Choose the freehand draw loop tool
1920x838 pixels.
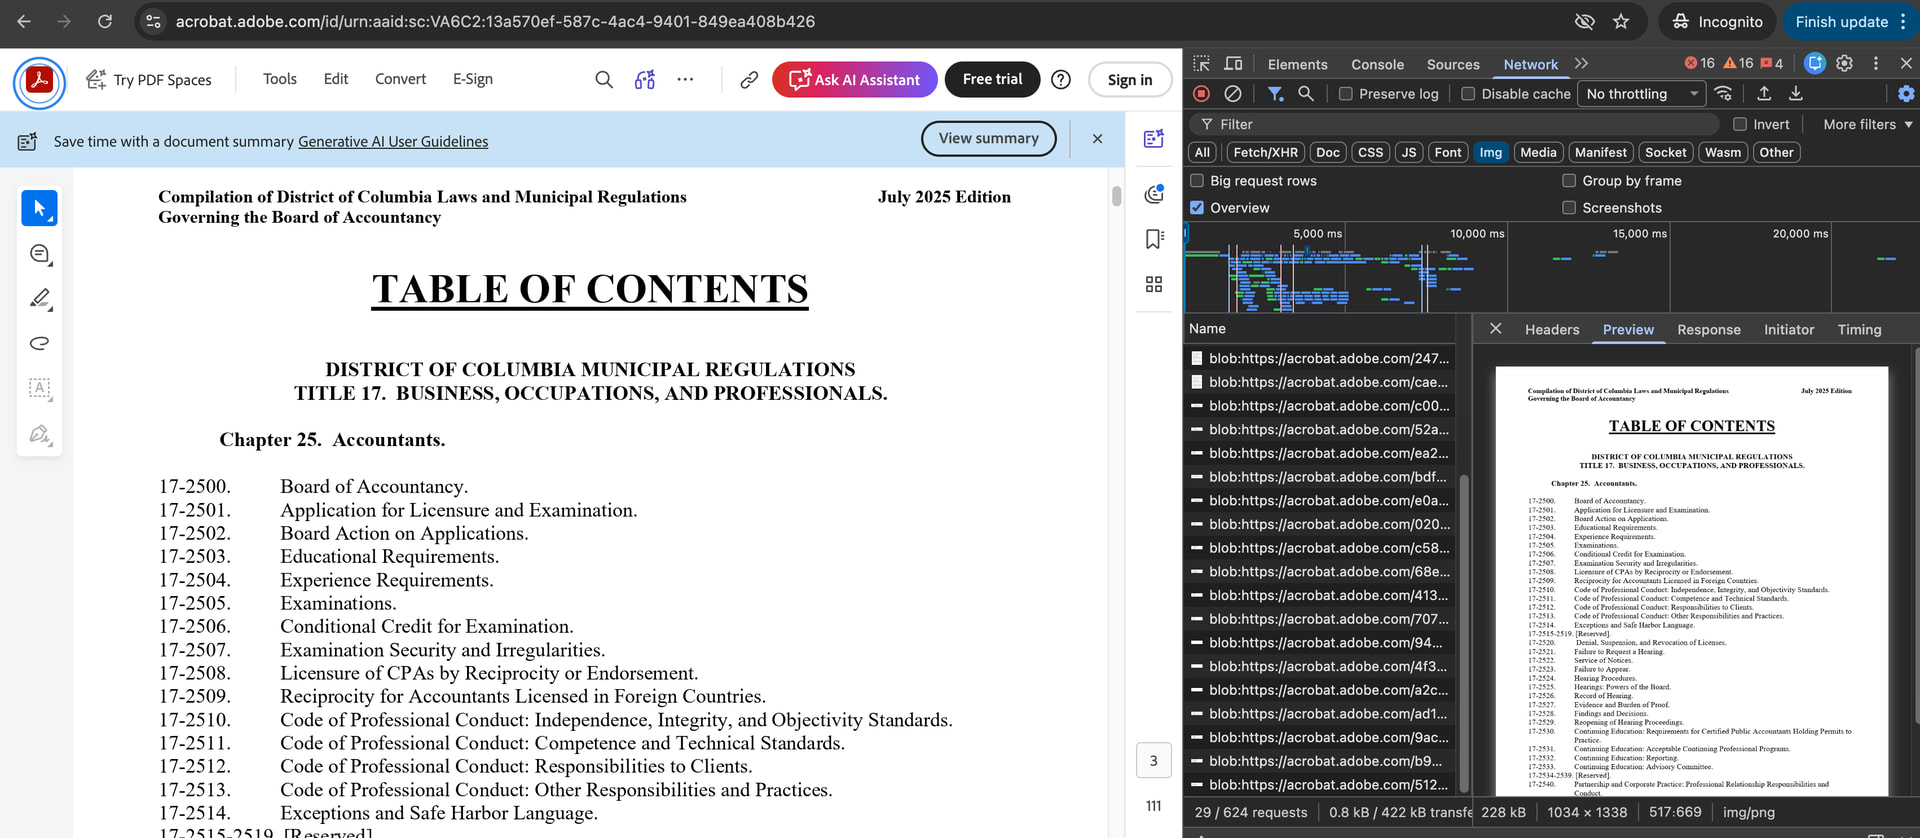click(39, 343)
